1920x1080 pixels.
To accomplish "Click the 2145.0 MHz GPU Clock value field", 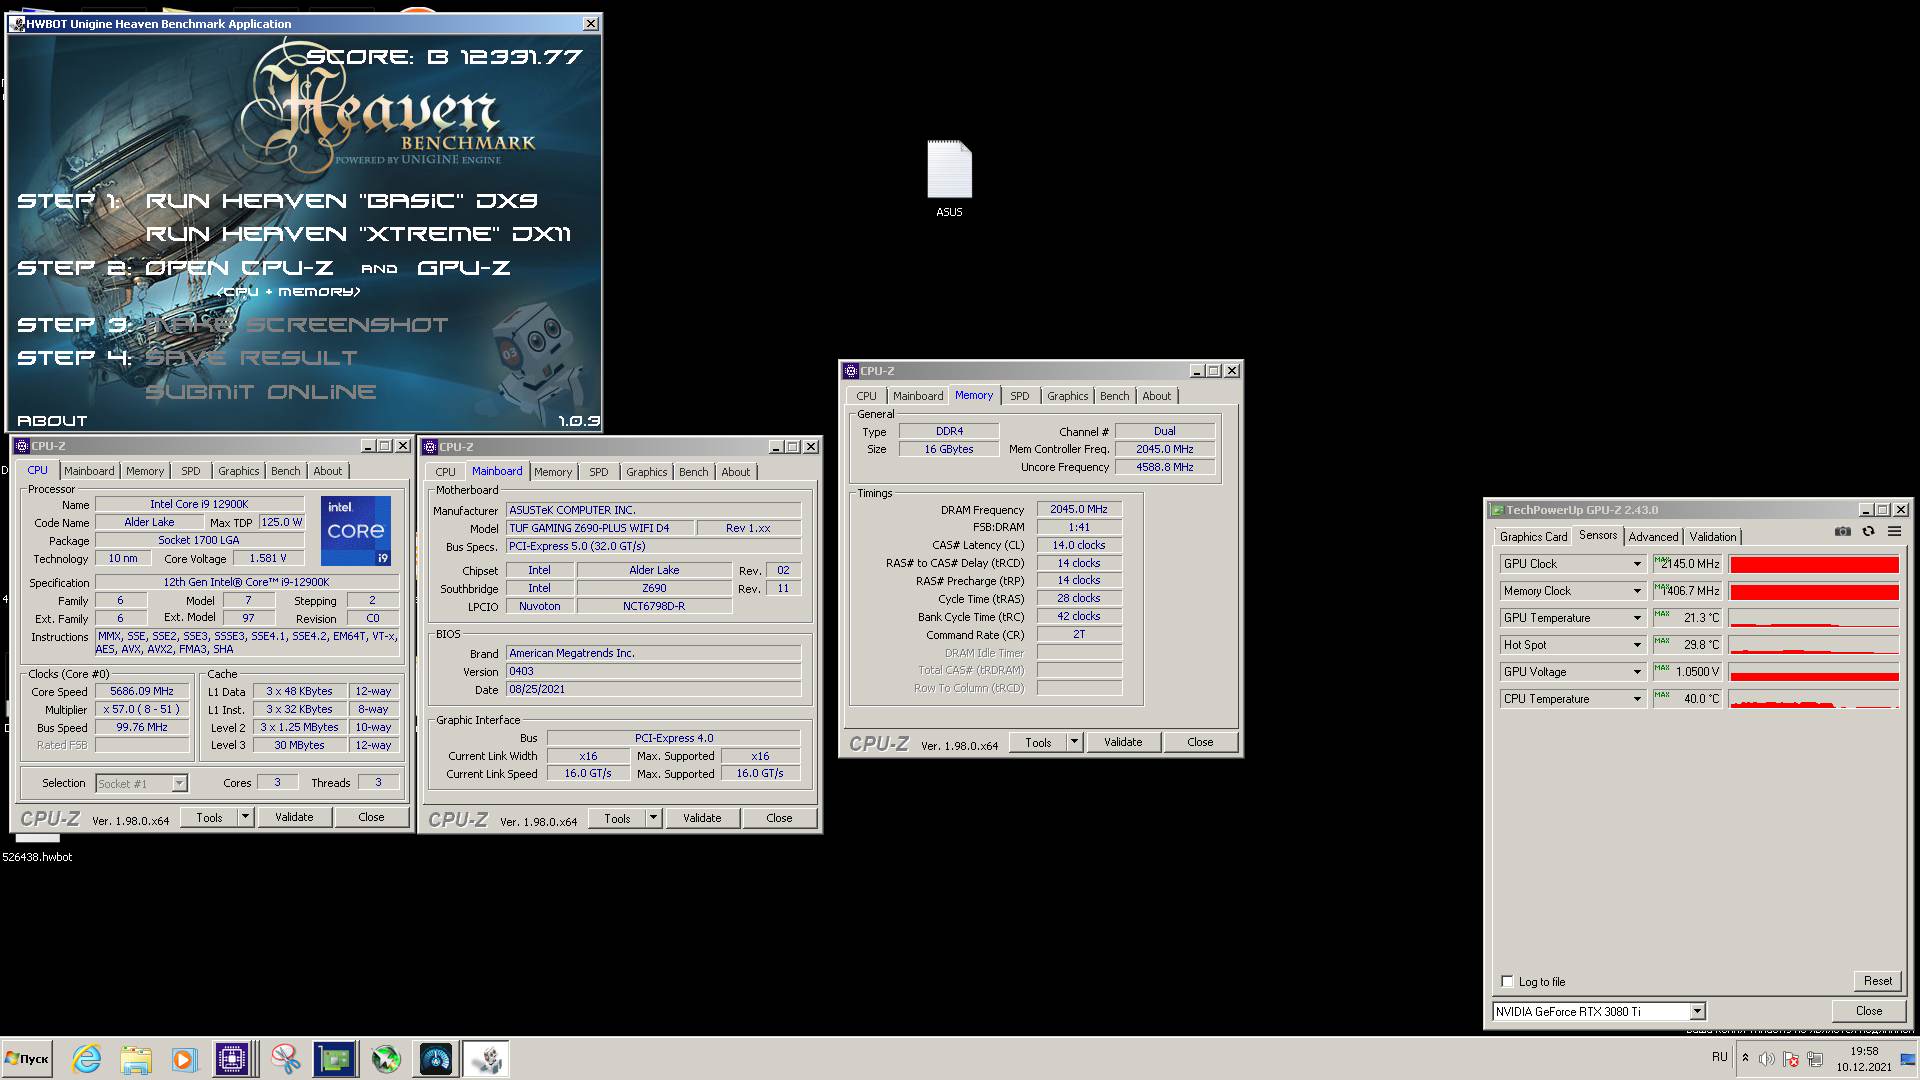I will 1688,564.
